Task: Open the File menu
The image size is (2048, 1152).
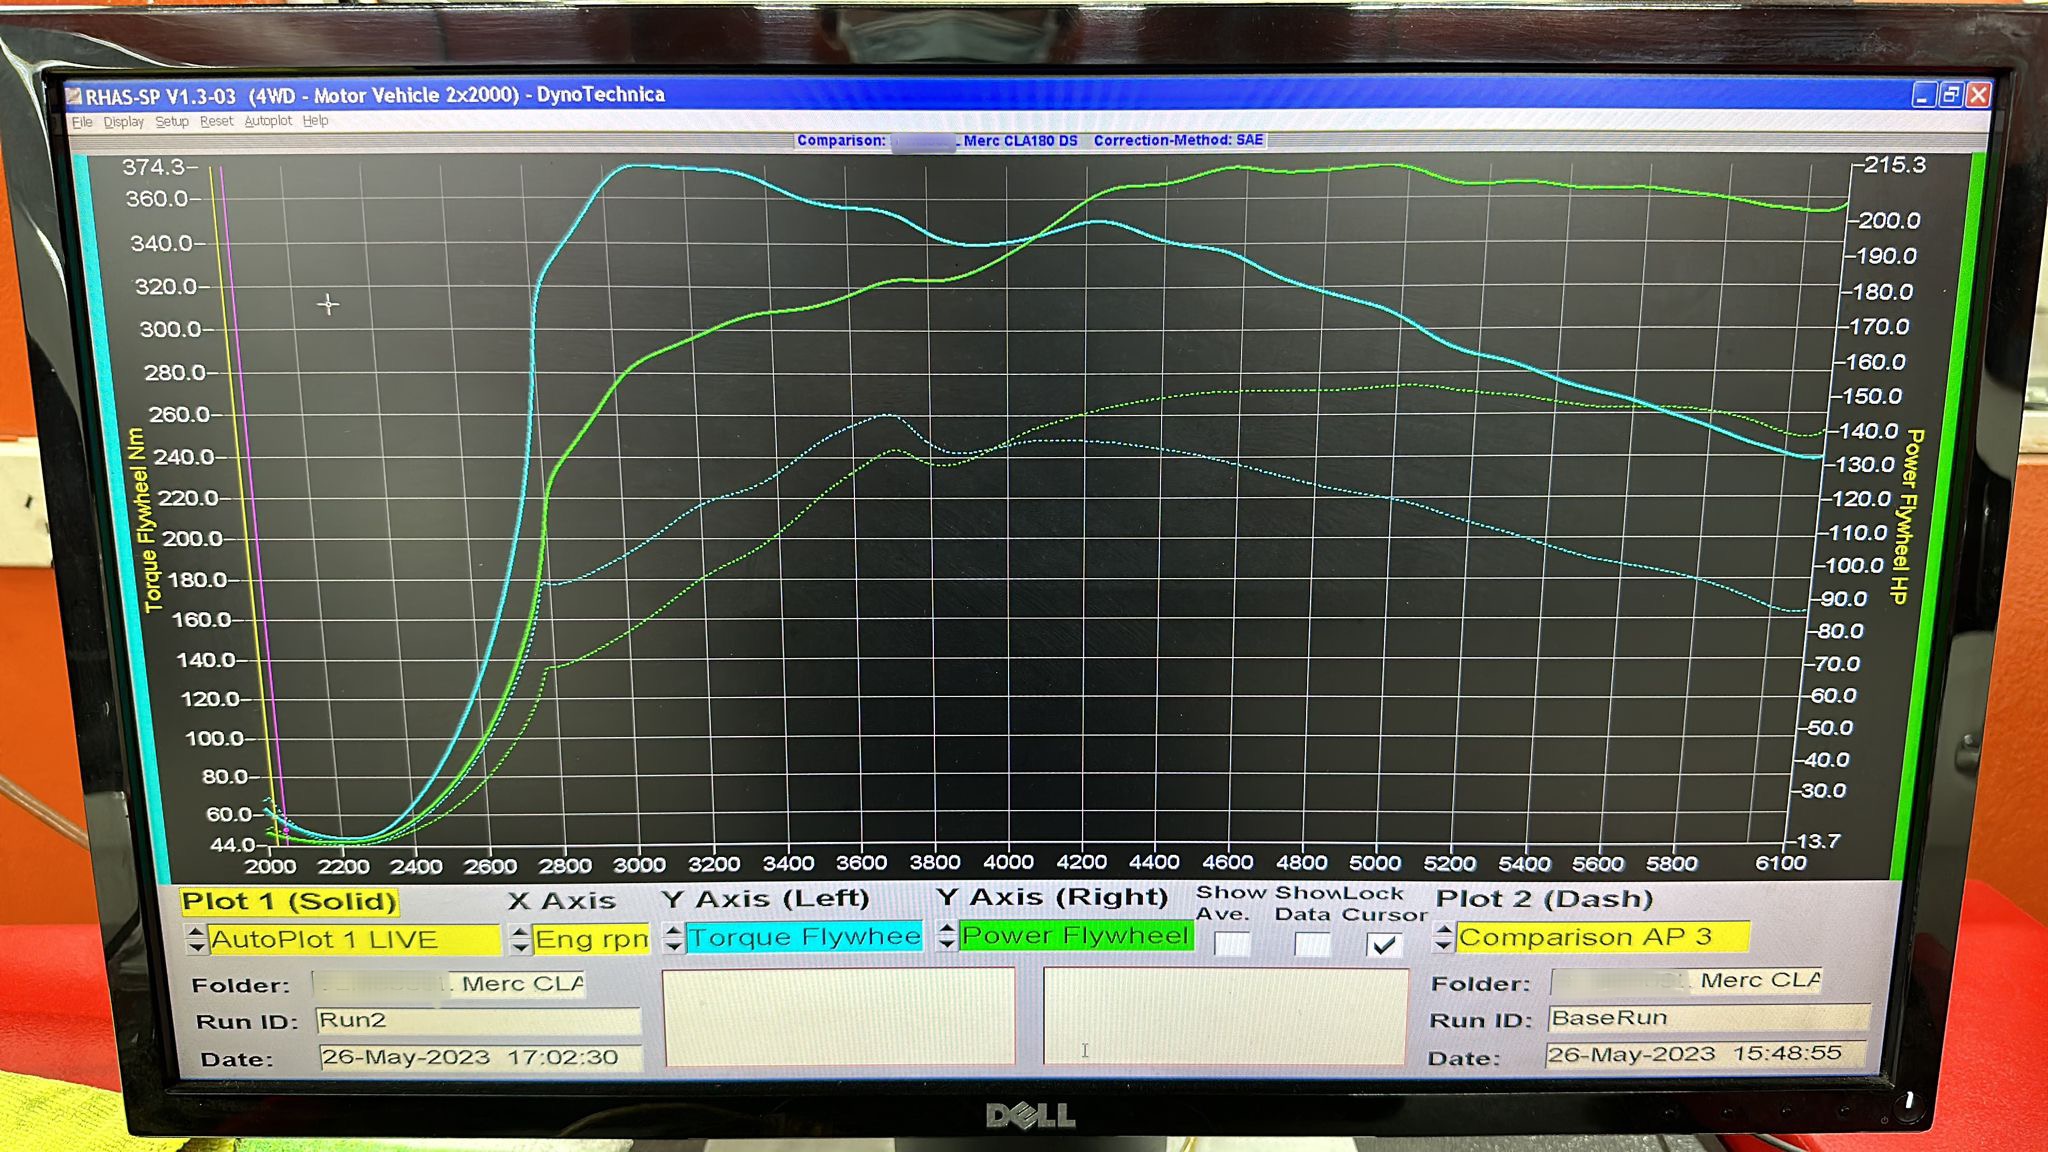Action: [82, 122]
